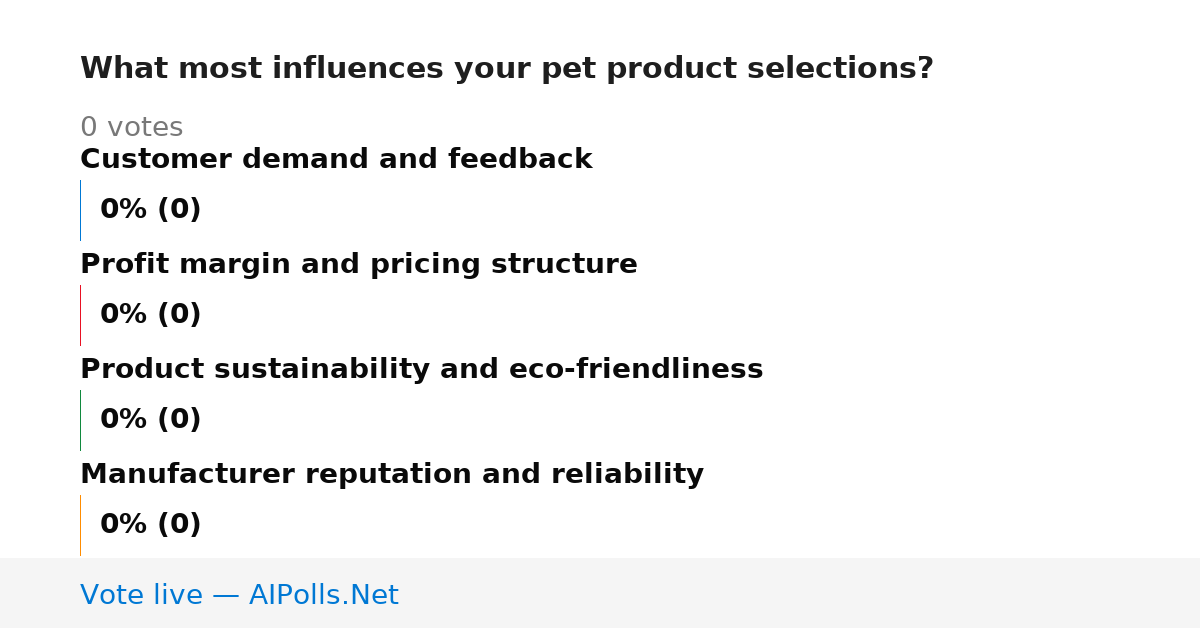This screenshot has width=1200, height=628.
Task: Click the poll question title
Action: click(506, 69)
